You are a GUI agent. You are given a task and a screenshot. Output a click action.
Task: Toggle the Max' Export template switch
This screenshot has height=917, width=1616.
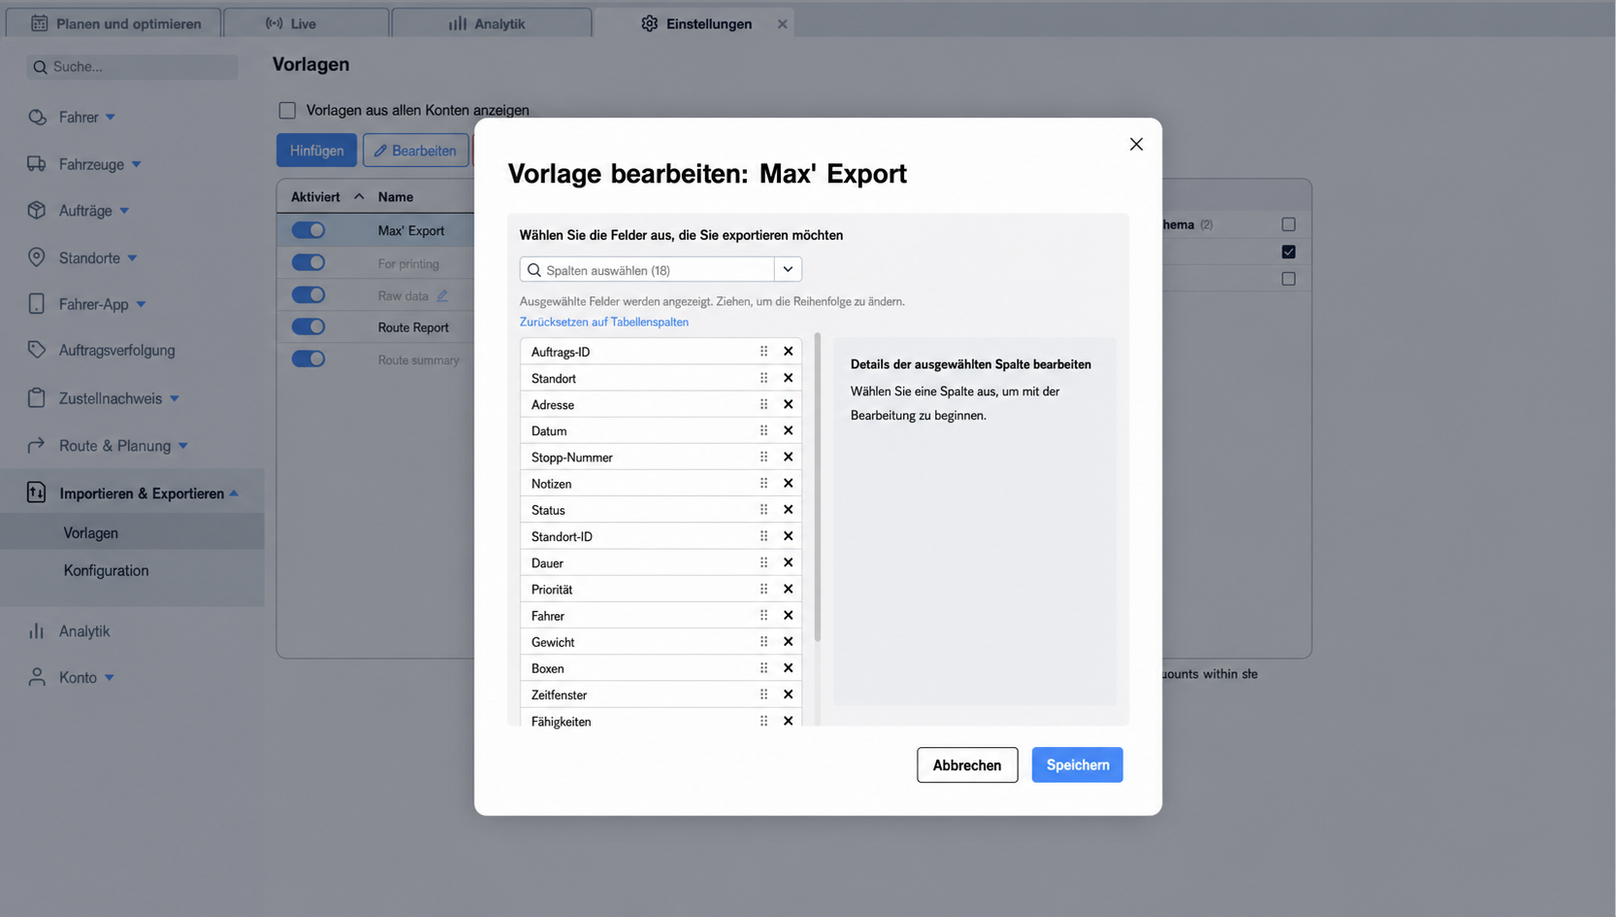pos(308,230)
